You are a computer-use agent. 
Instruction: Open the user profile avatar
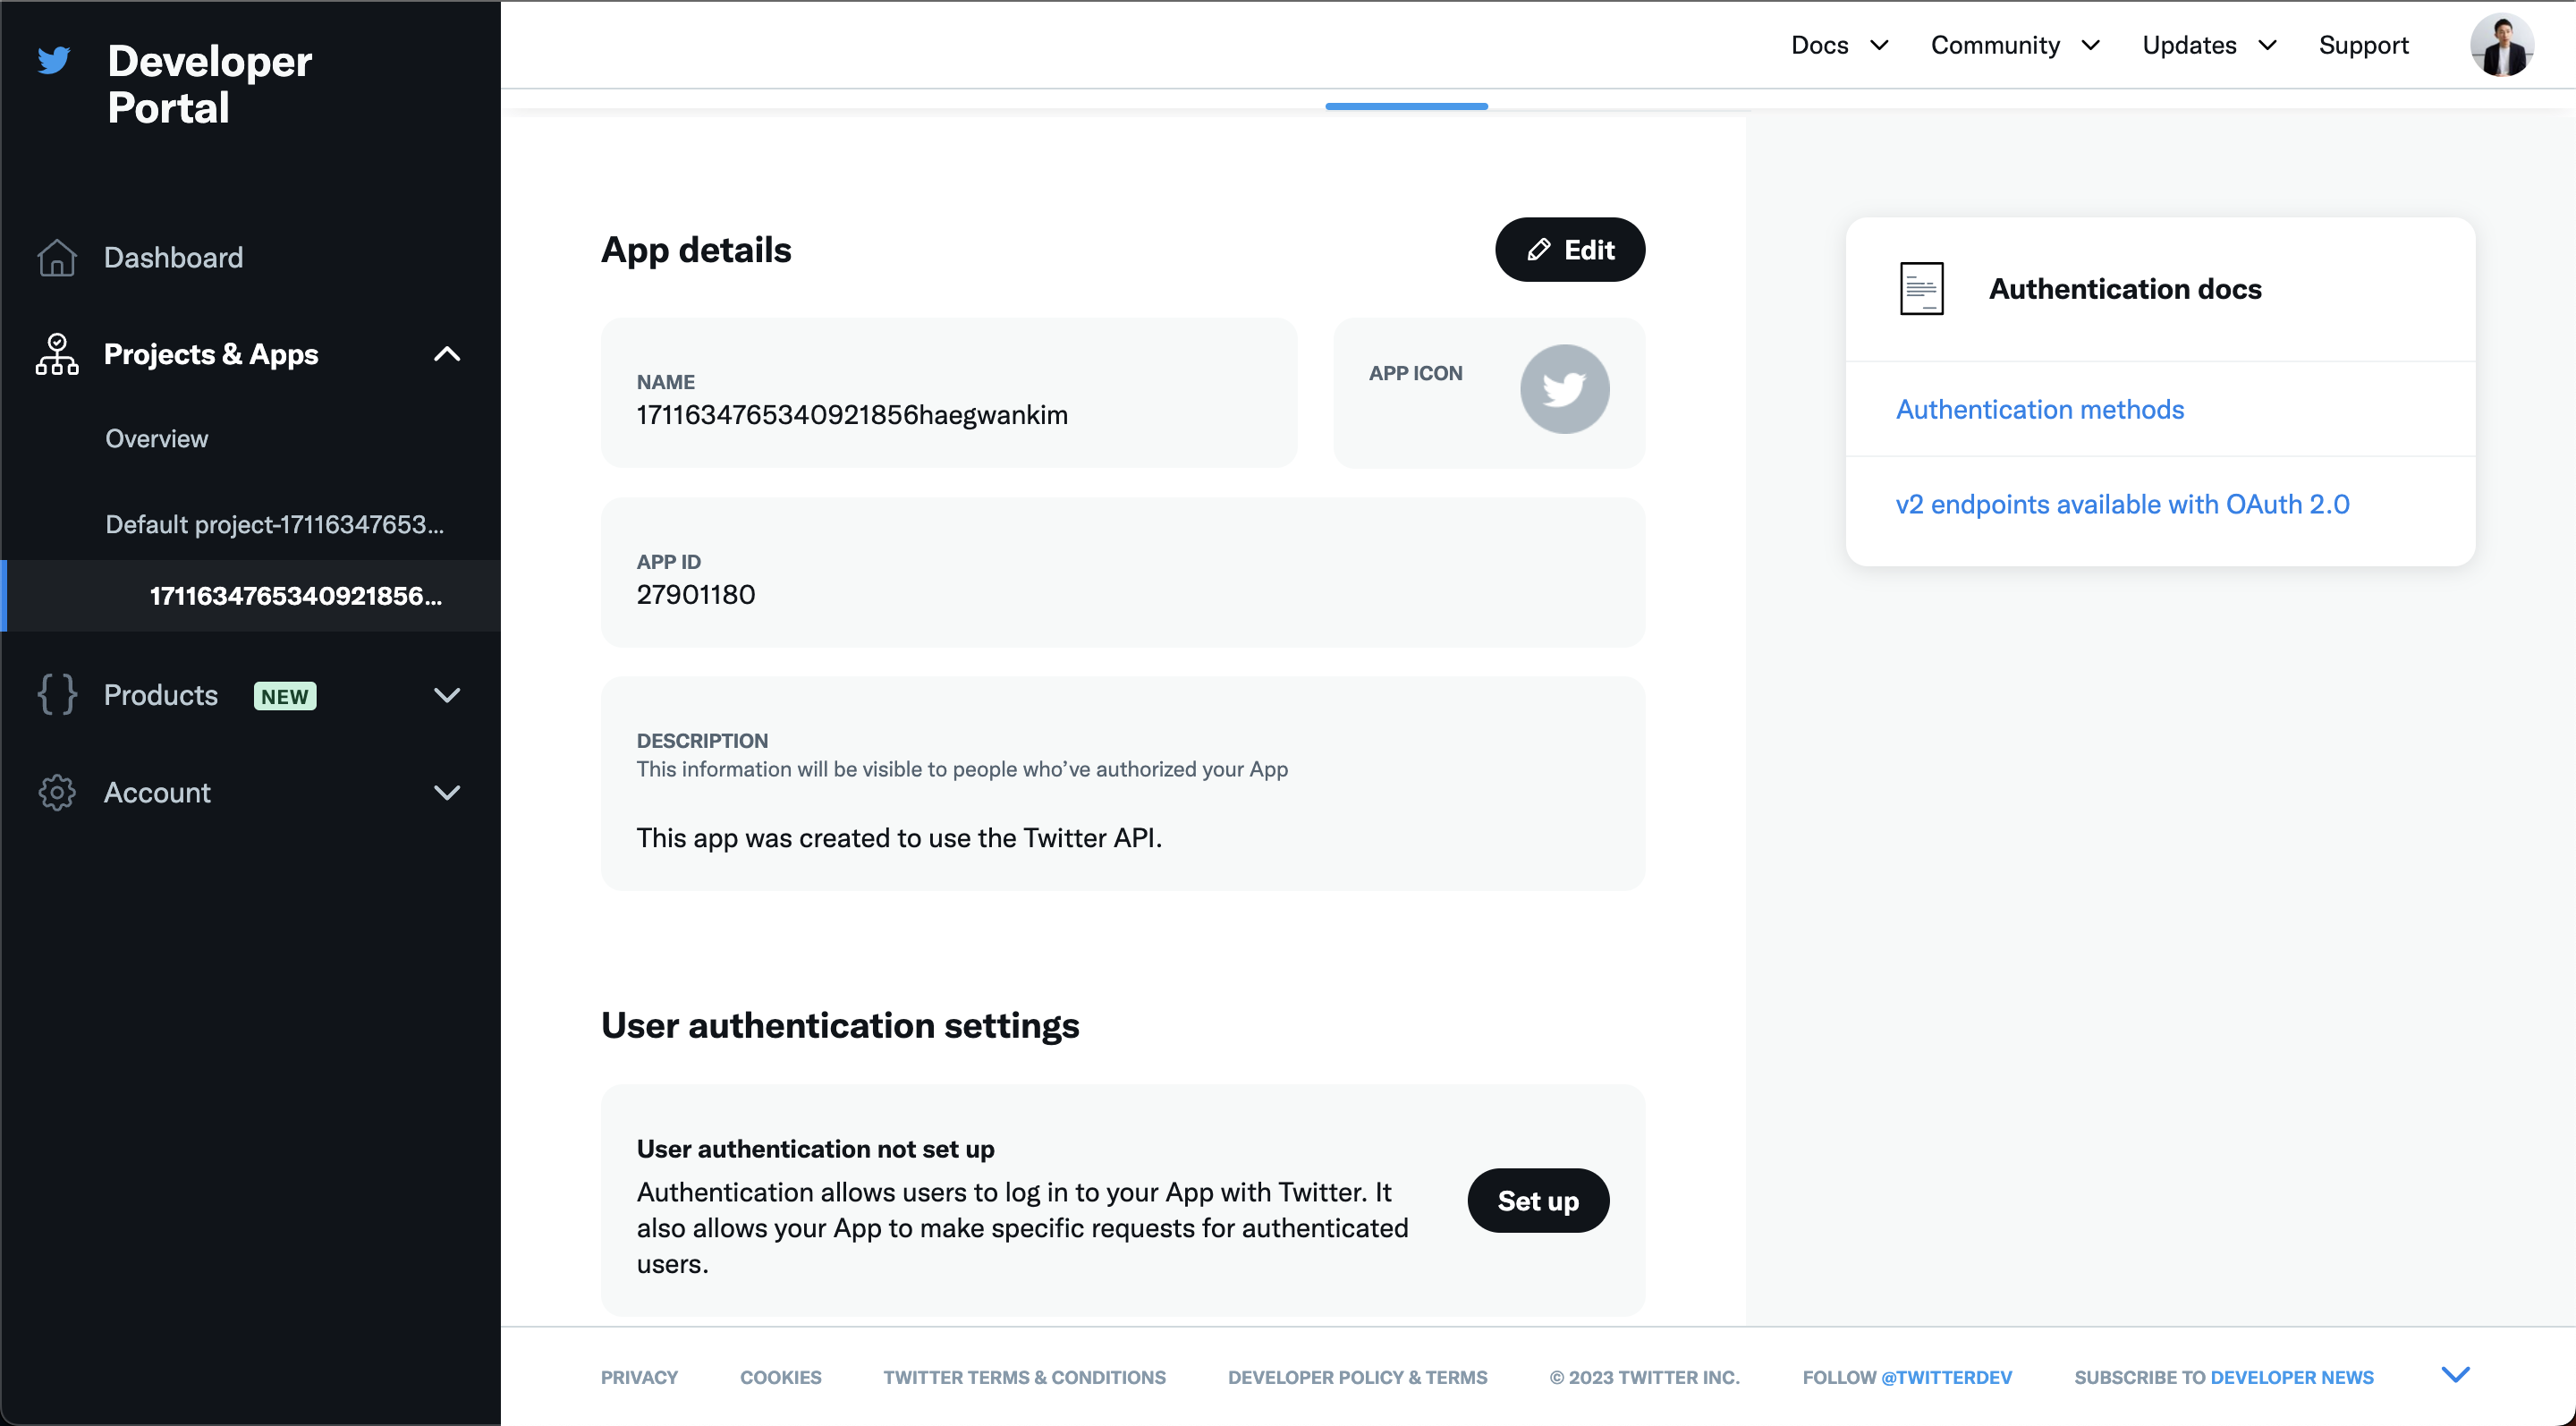coord(2501,45)
